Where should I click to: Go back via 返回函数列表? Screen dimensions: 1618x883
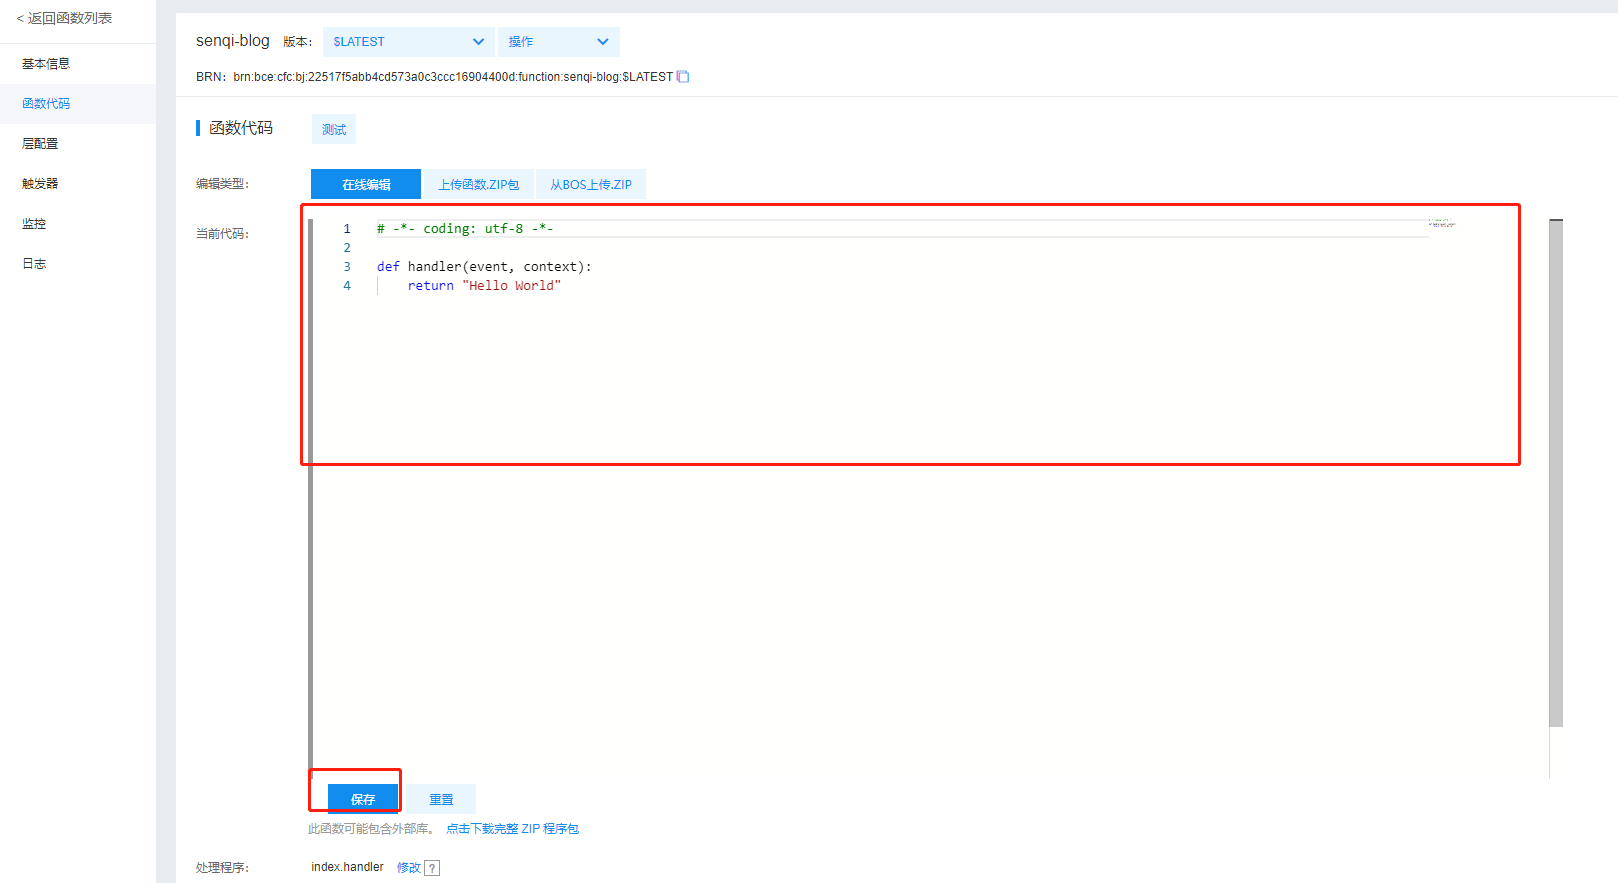(x=64, y=18)
